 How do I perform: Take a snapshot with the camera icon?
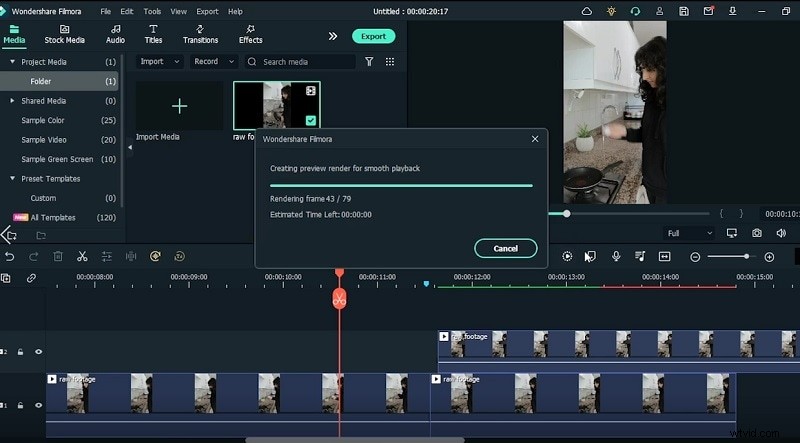[x=757, y=233]
